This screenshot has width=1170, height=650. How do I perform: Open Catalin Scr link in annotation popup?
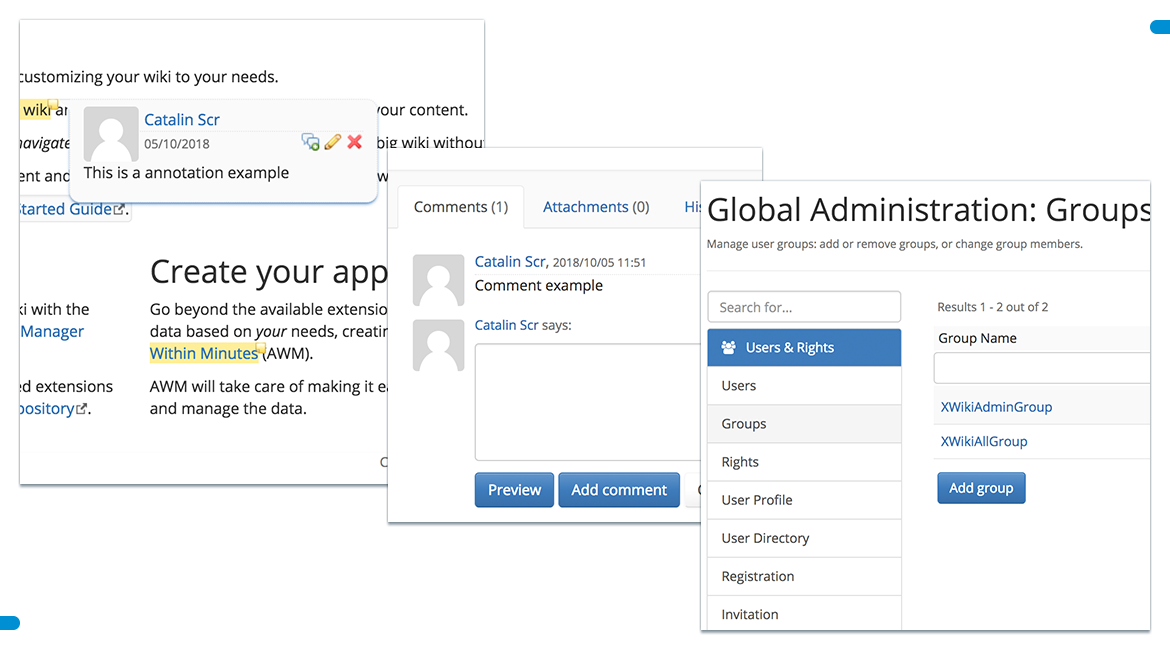pos(181,119)
